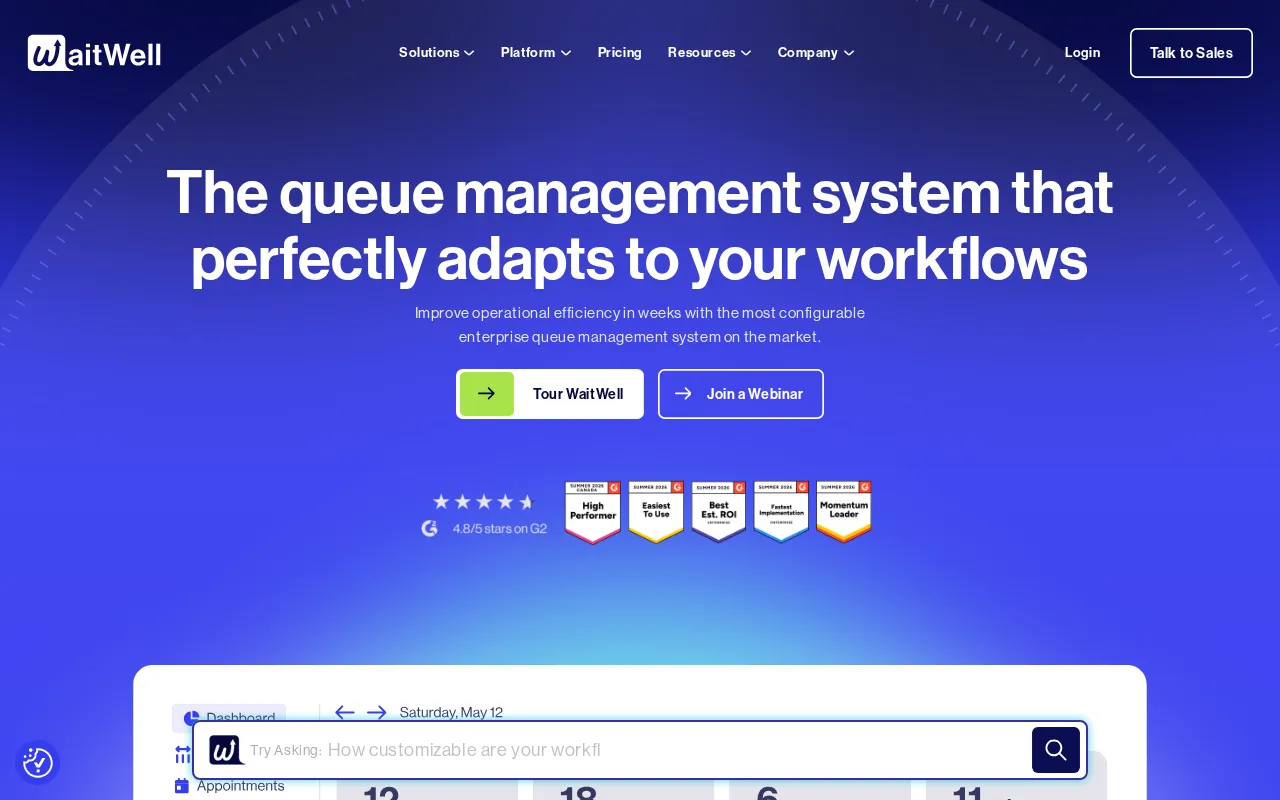Click the Tour WaitWell button

(550, 394)
